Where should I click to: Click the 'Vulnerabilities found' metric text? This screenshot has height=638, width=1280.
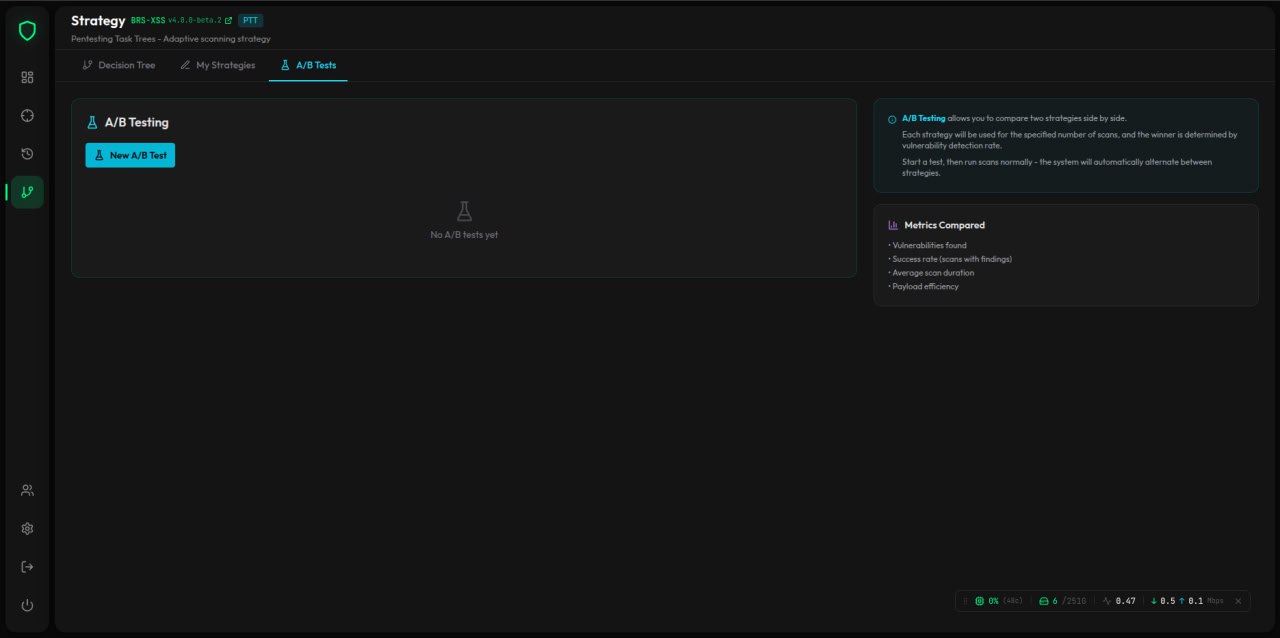click(928, 245)
